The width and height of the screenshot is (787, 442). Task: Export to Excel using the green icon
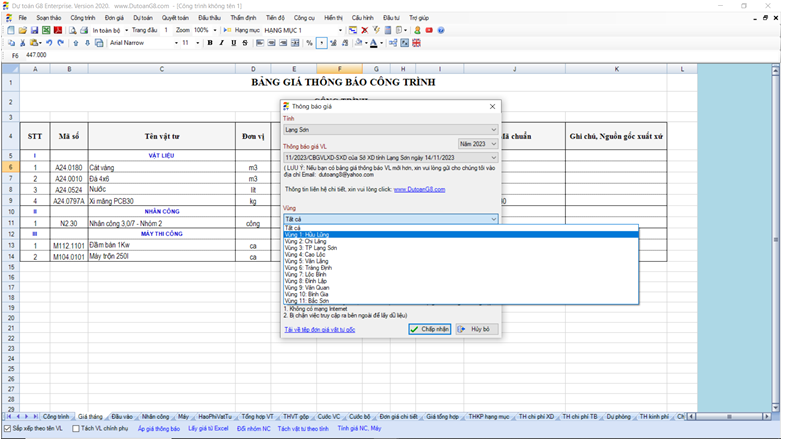pos(46,30)
